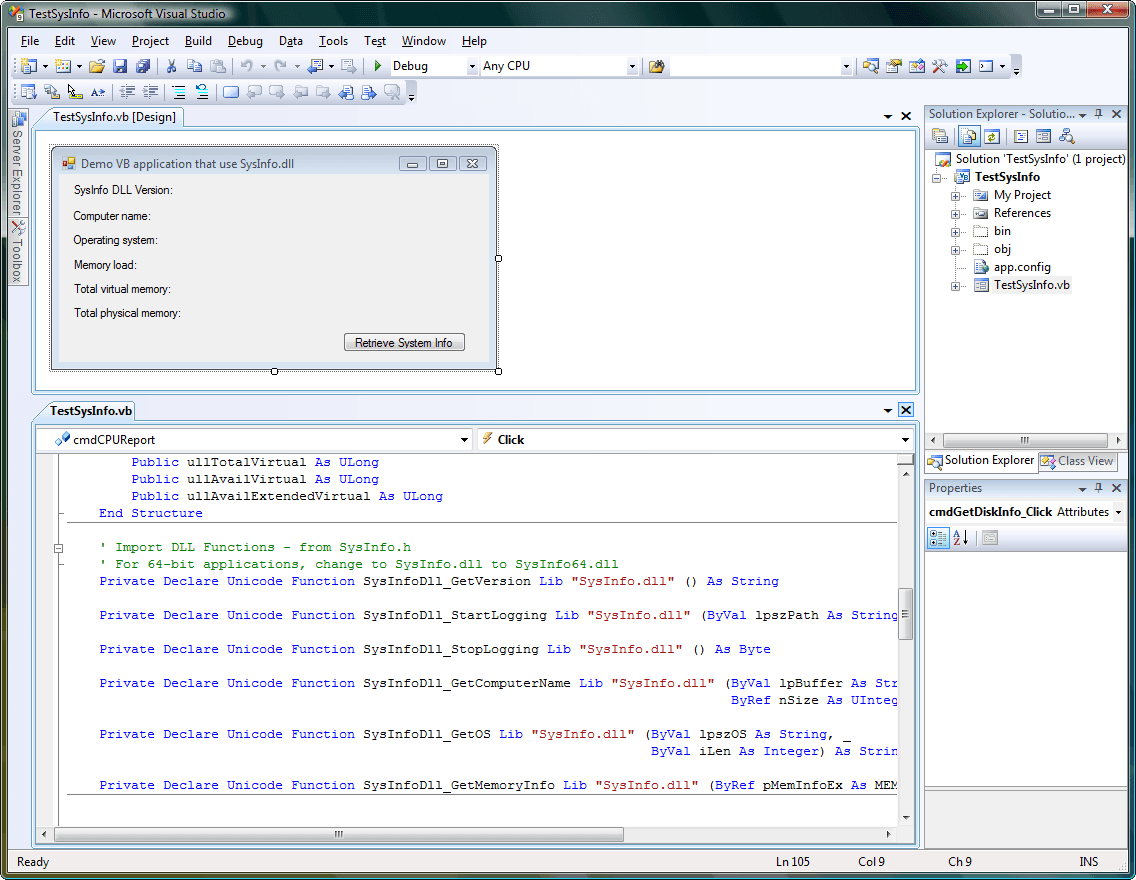Open the Debug configuration dropdown
This screenshot has width=1136, height=880.
click(x=472, y=67)
